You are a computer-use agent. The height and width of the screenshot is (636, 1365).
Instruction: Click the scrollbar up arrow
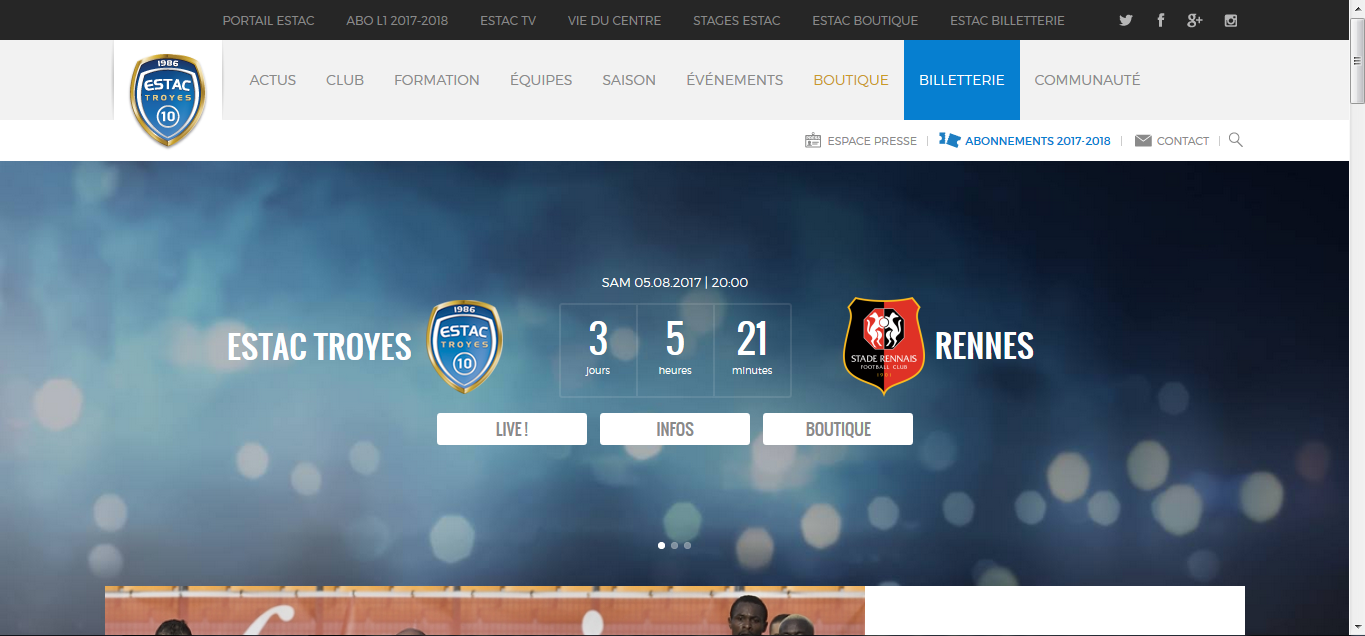(x=1357, y=7)
